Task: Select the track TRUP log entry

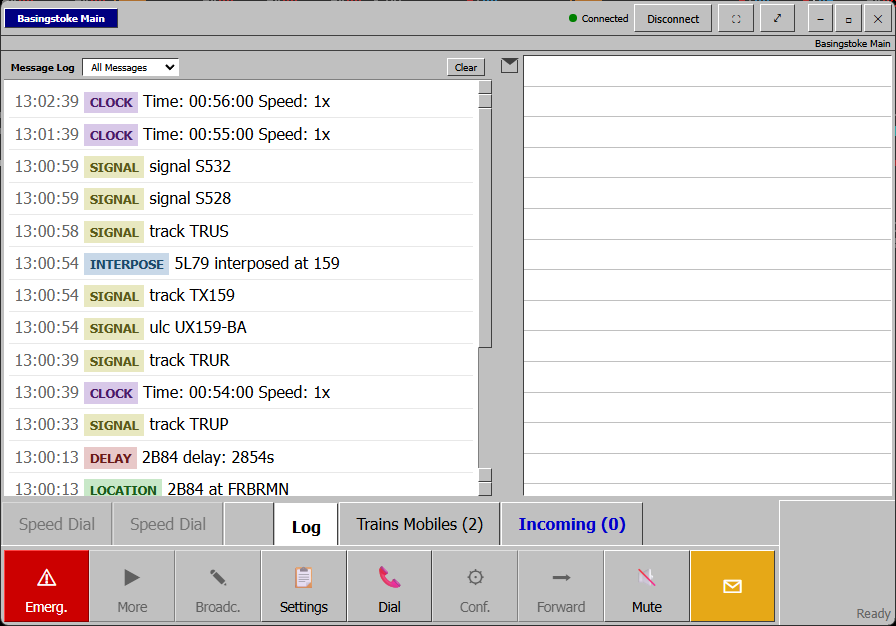Action: point(241,424)
